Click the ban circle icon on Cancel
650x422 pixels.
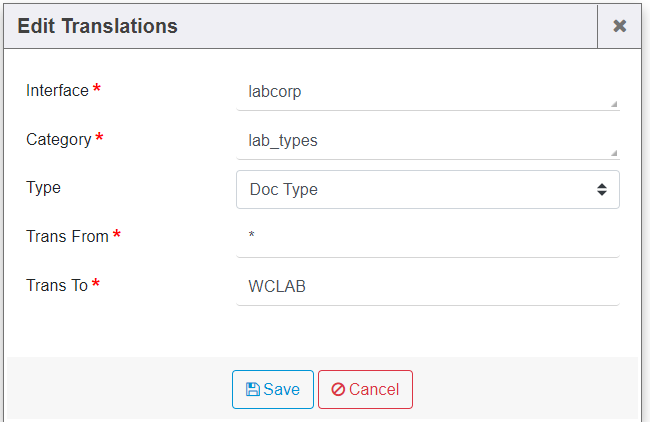tap(338, 390)
